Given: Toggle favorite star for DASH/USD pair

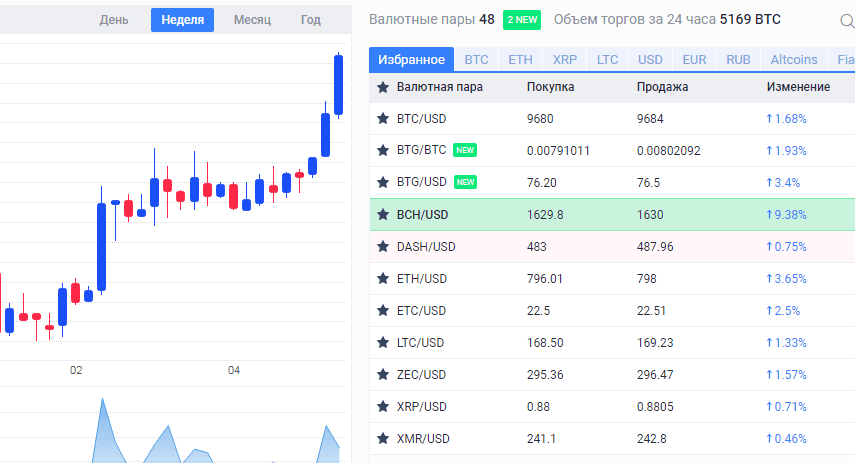Looking at the screenshot, I should [383, 246].
